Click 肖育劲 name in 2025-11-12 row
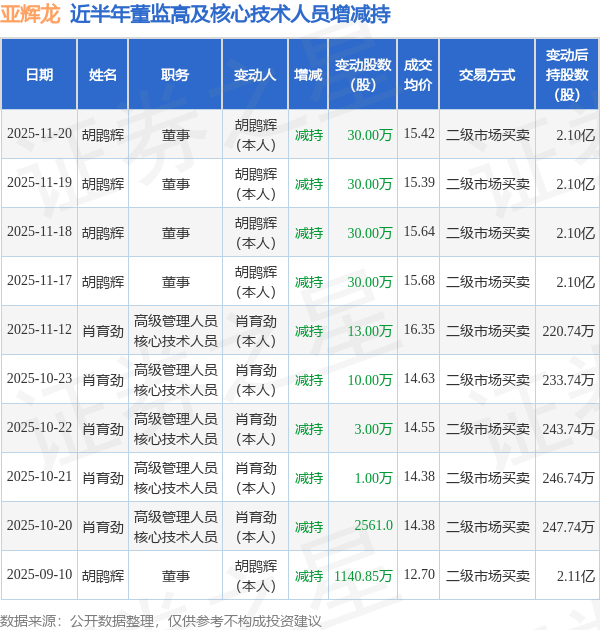 coord(103,331)
